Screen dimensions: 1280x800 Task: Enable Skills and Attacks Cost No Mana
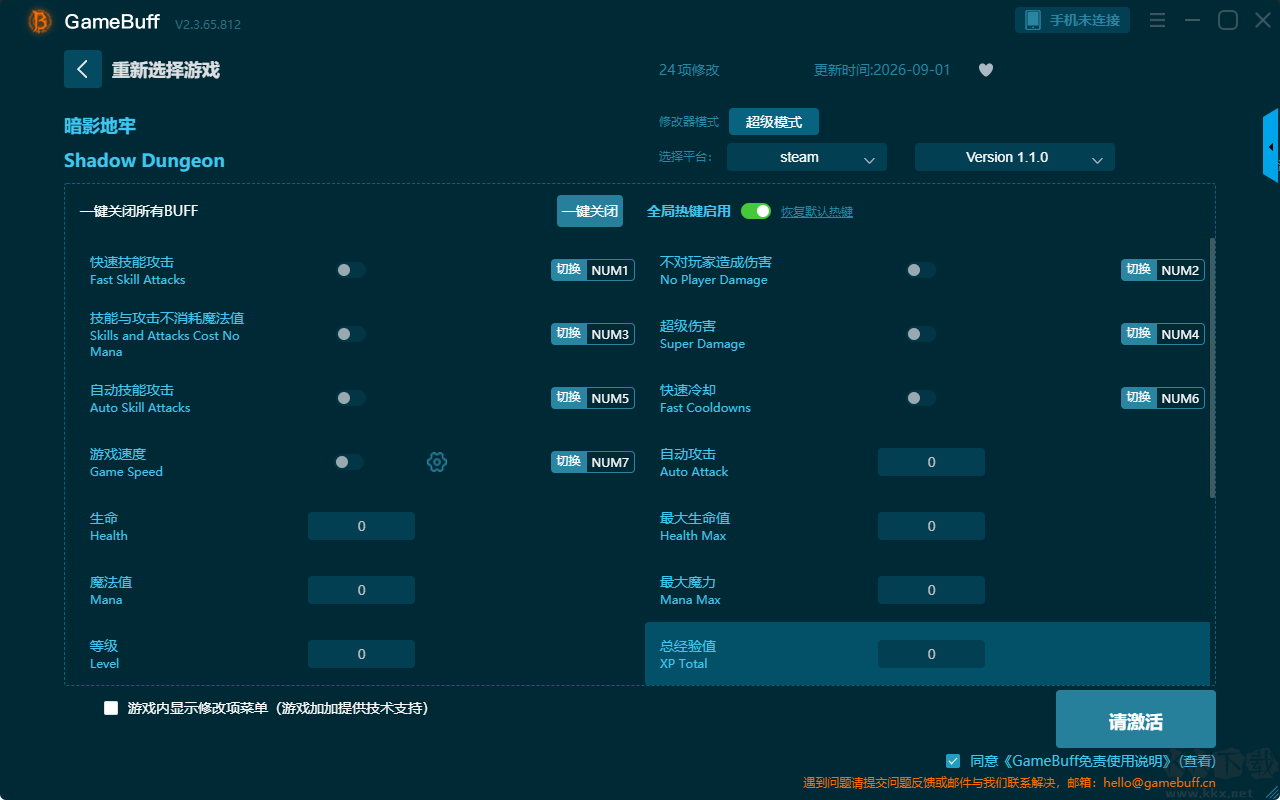[x=351, y=334]
